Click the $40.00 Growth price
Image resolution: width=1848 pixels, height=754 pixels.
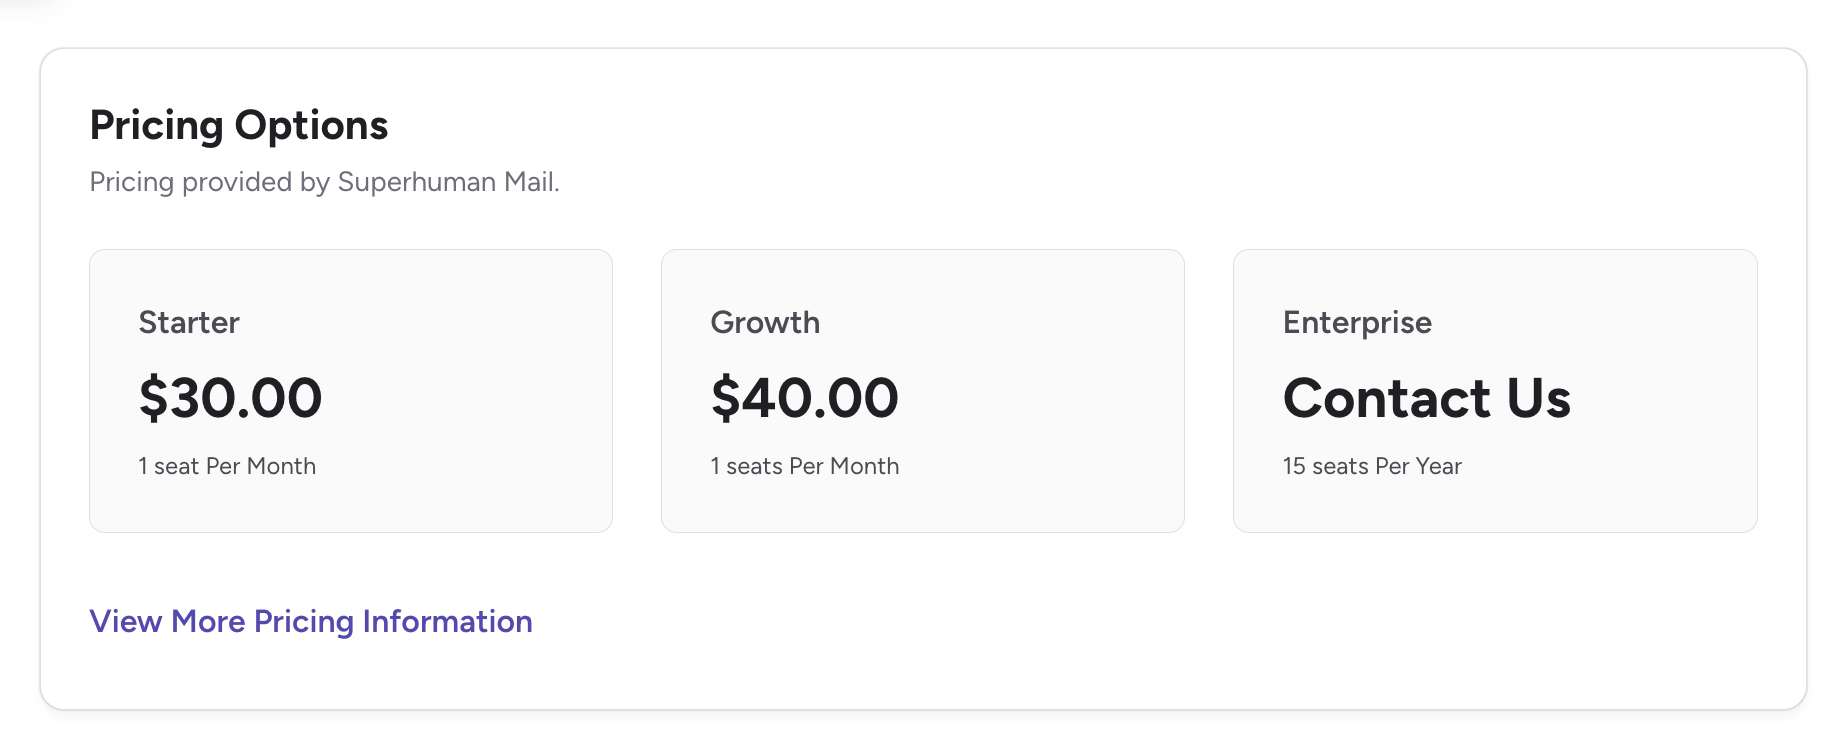[x=804, y=398]
